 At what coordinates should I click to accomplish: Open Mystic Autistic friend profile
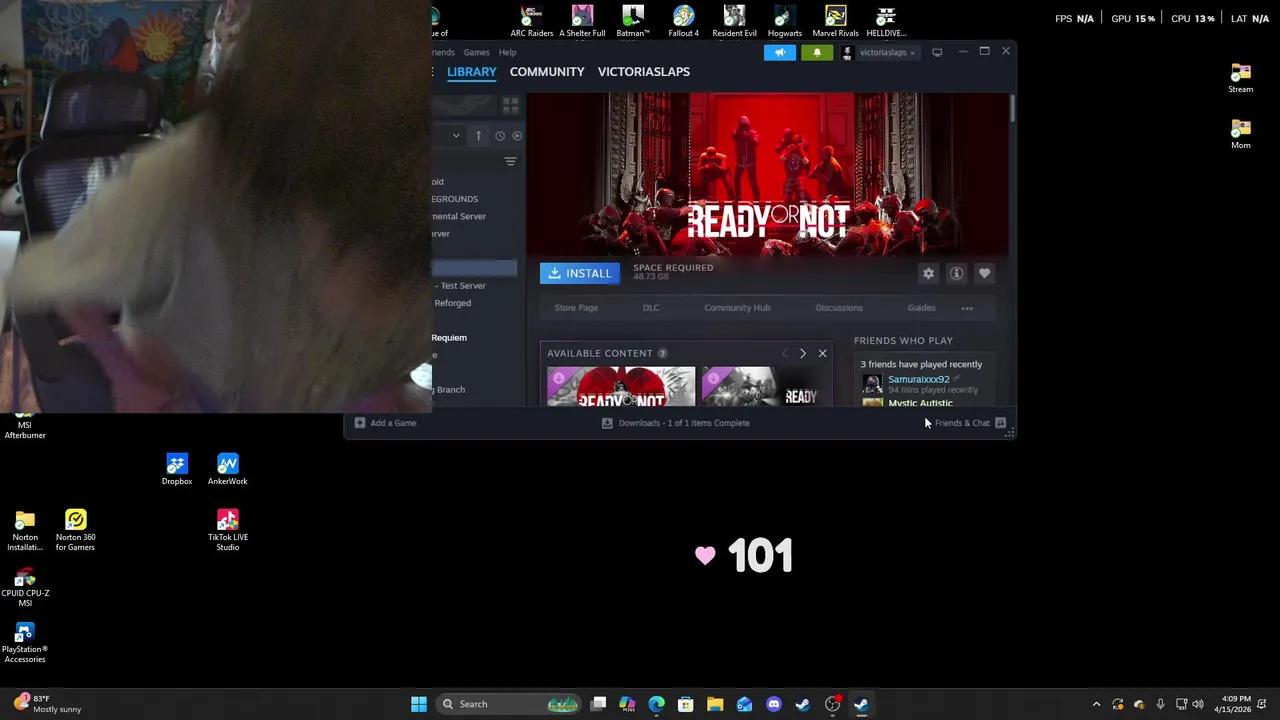[920, 403]
